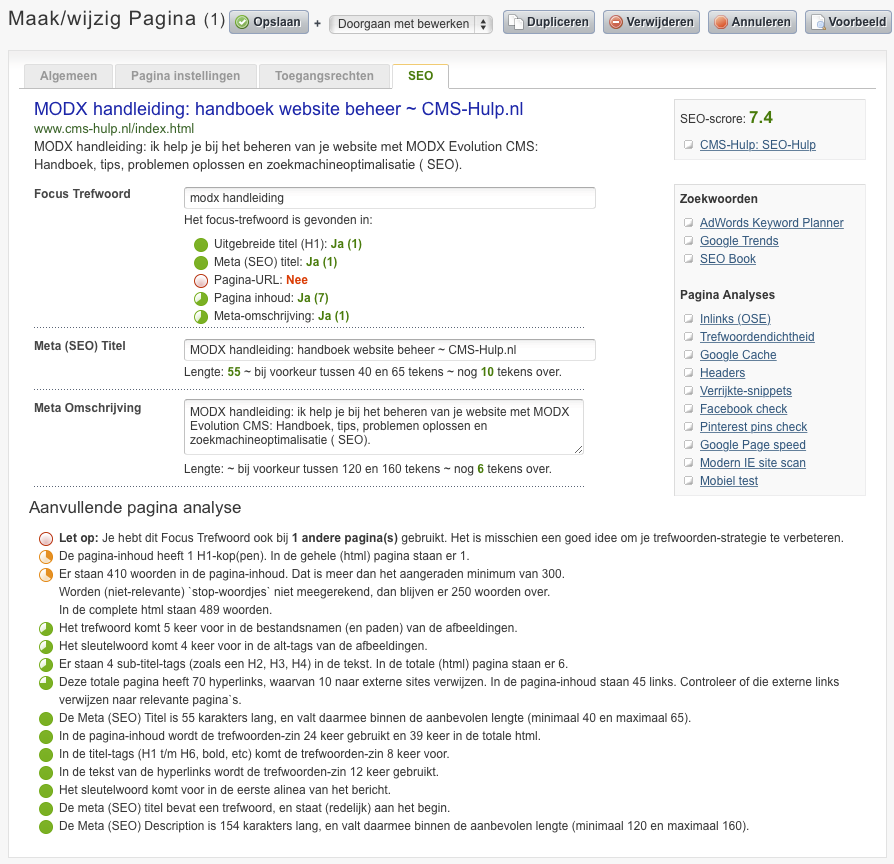Image resolution: width=894 pixels, height=864 pixels.
Task: Open the Pagina instellingen tab
Action: (186, 76)
